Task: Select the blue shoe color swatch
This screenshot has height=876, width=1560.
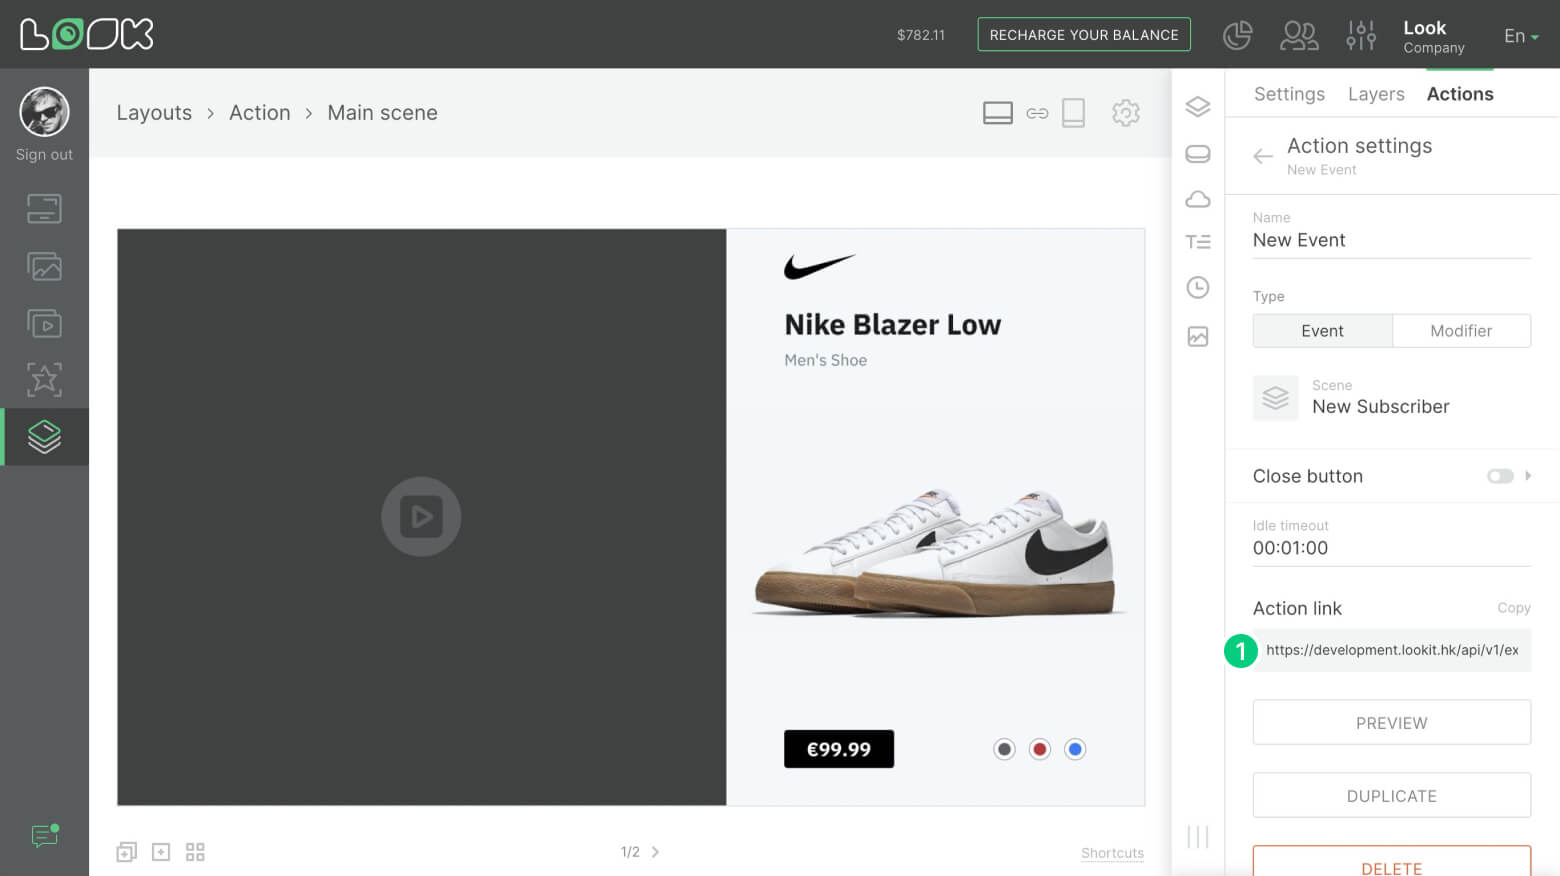Action: pyautogui.click(x=1075, y=749)
